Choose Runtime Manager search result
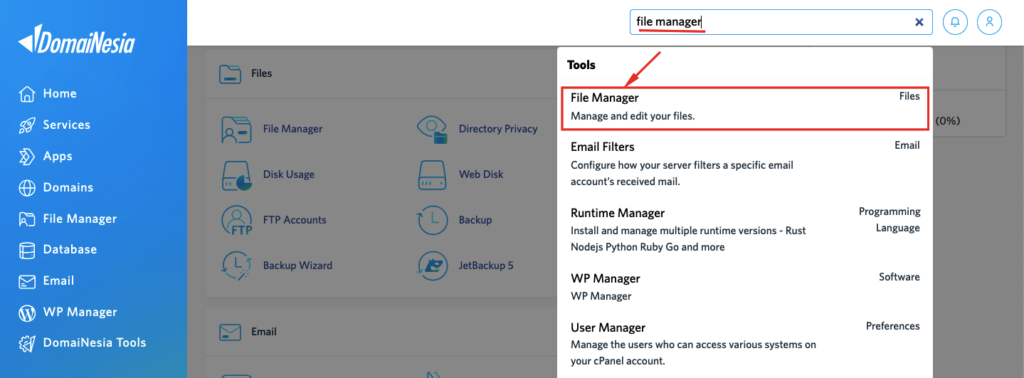Screen dimensions: 1024x378 (x=745, y=230)
